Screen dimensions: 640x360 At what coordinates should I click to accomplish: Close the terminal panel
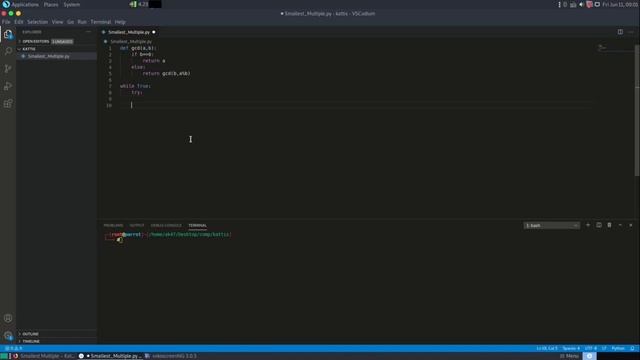pyautogui.click(x=631, y=225)
